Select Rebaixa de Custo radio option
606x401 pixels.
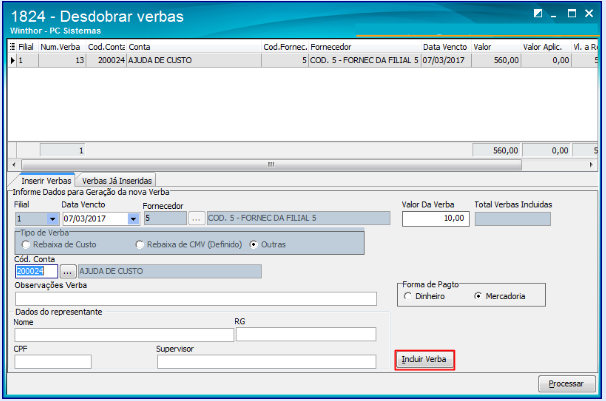(x=26, y=245)
